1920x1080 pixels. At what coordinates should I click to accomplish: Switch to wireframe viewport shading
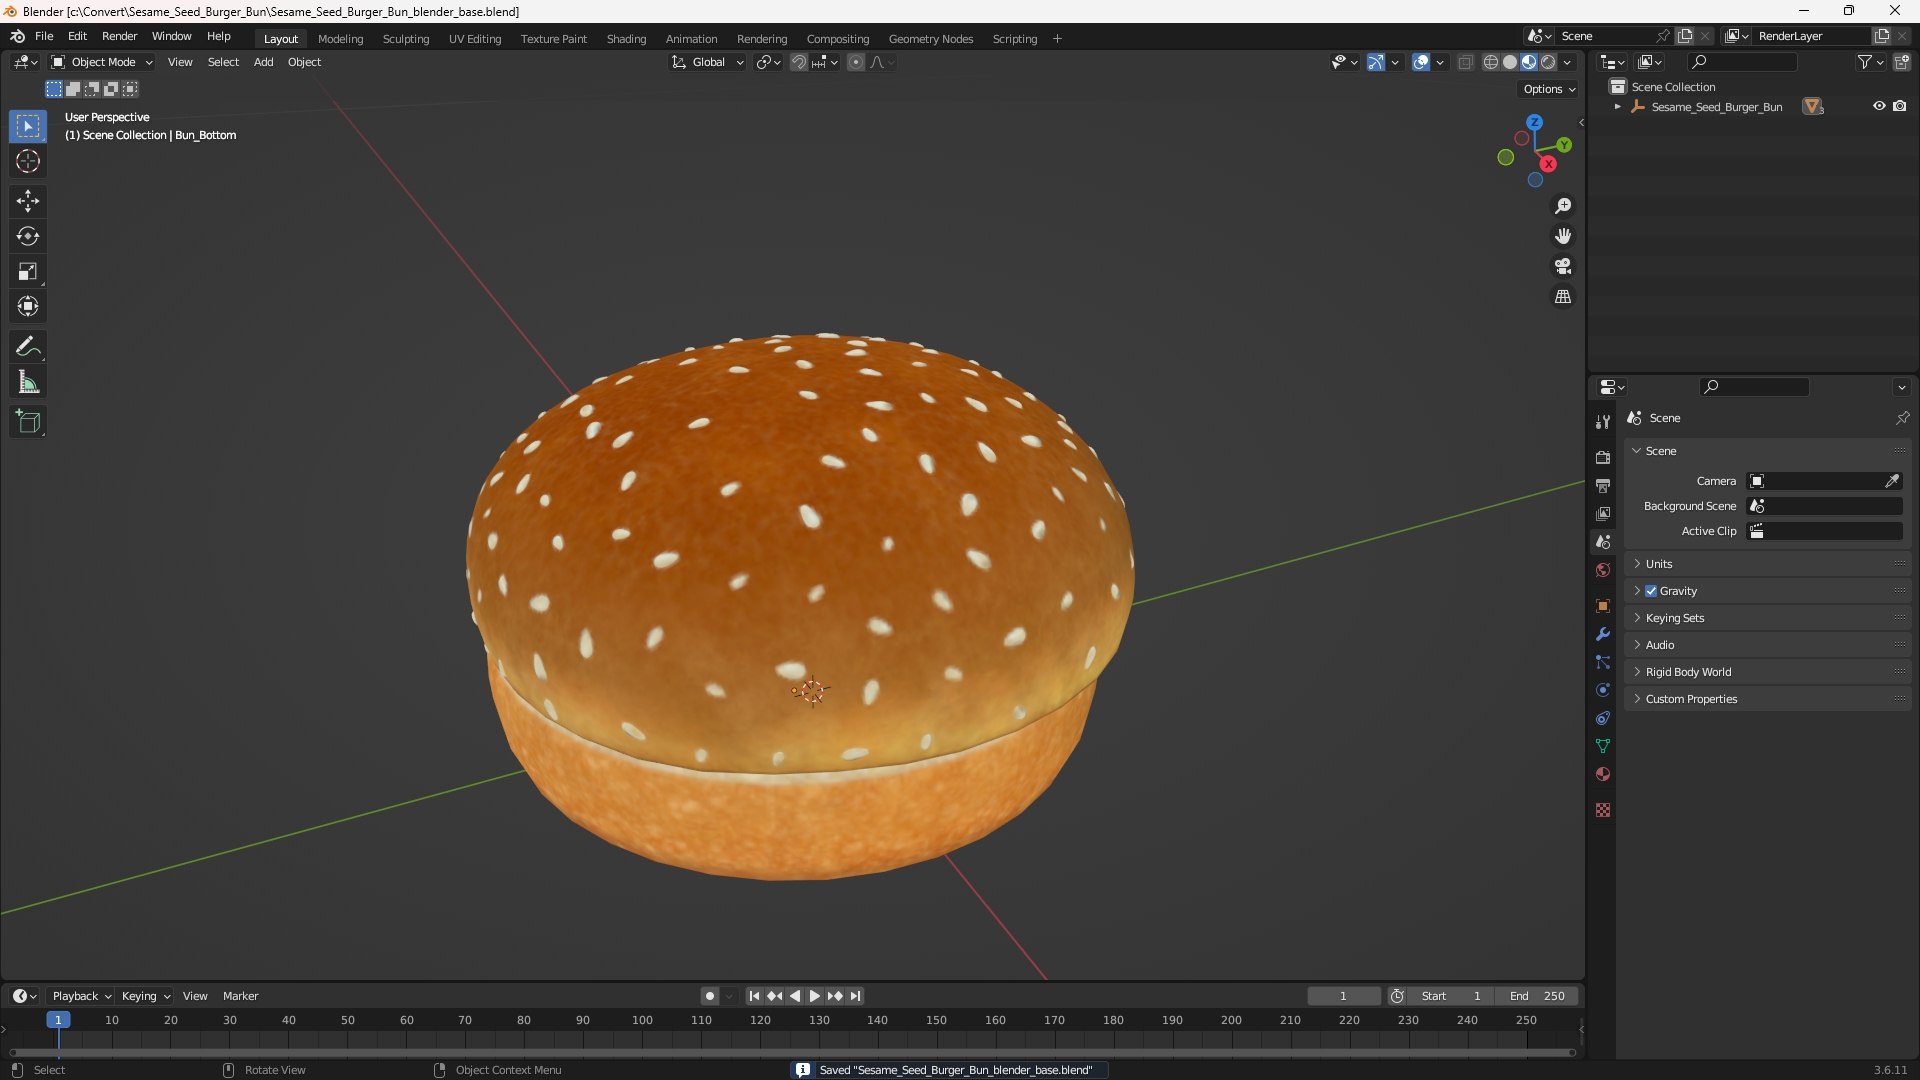click(1491, 62)
